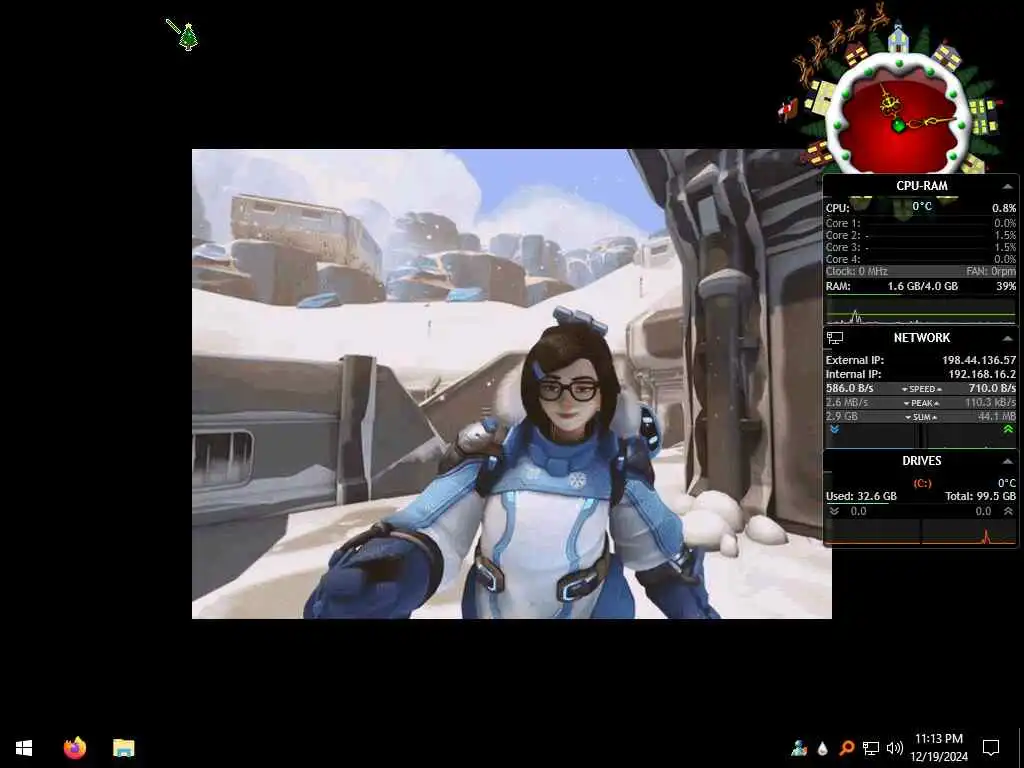The image size is (1024, 768).
Task: Click the 'Core 3:' row
Action: [921, 247]
